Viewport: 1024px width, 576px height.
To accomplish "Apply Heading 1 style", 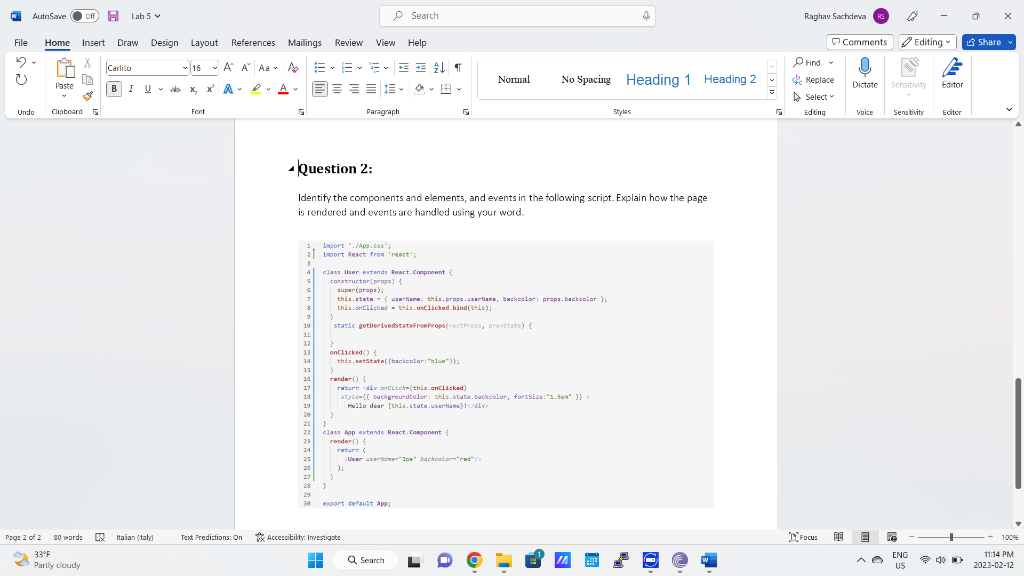I will (658, 80).
